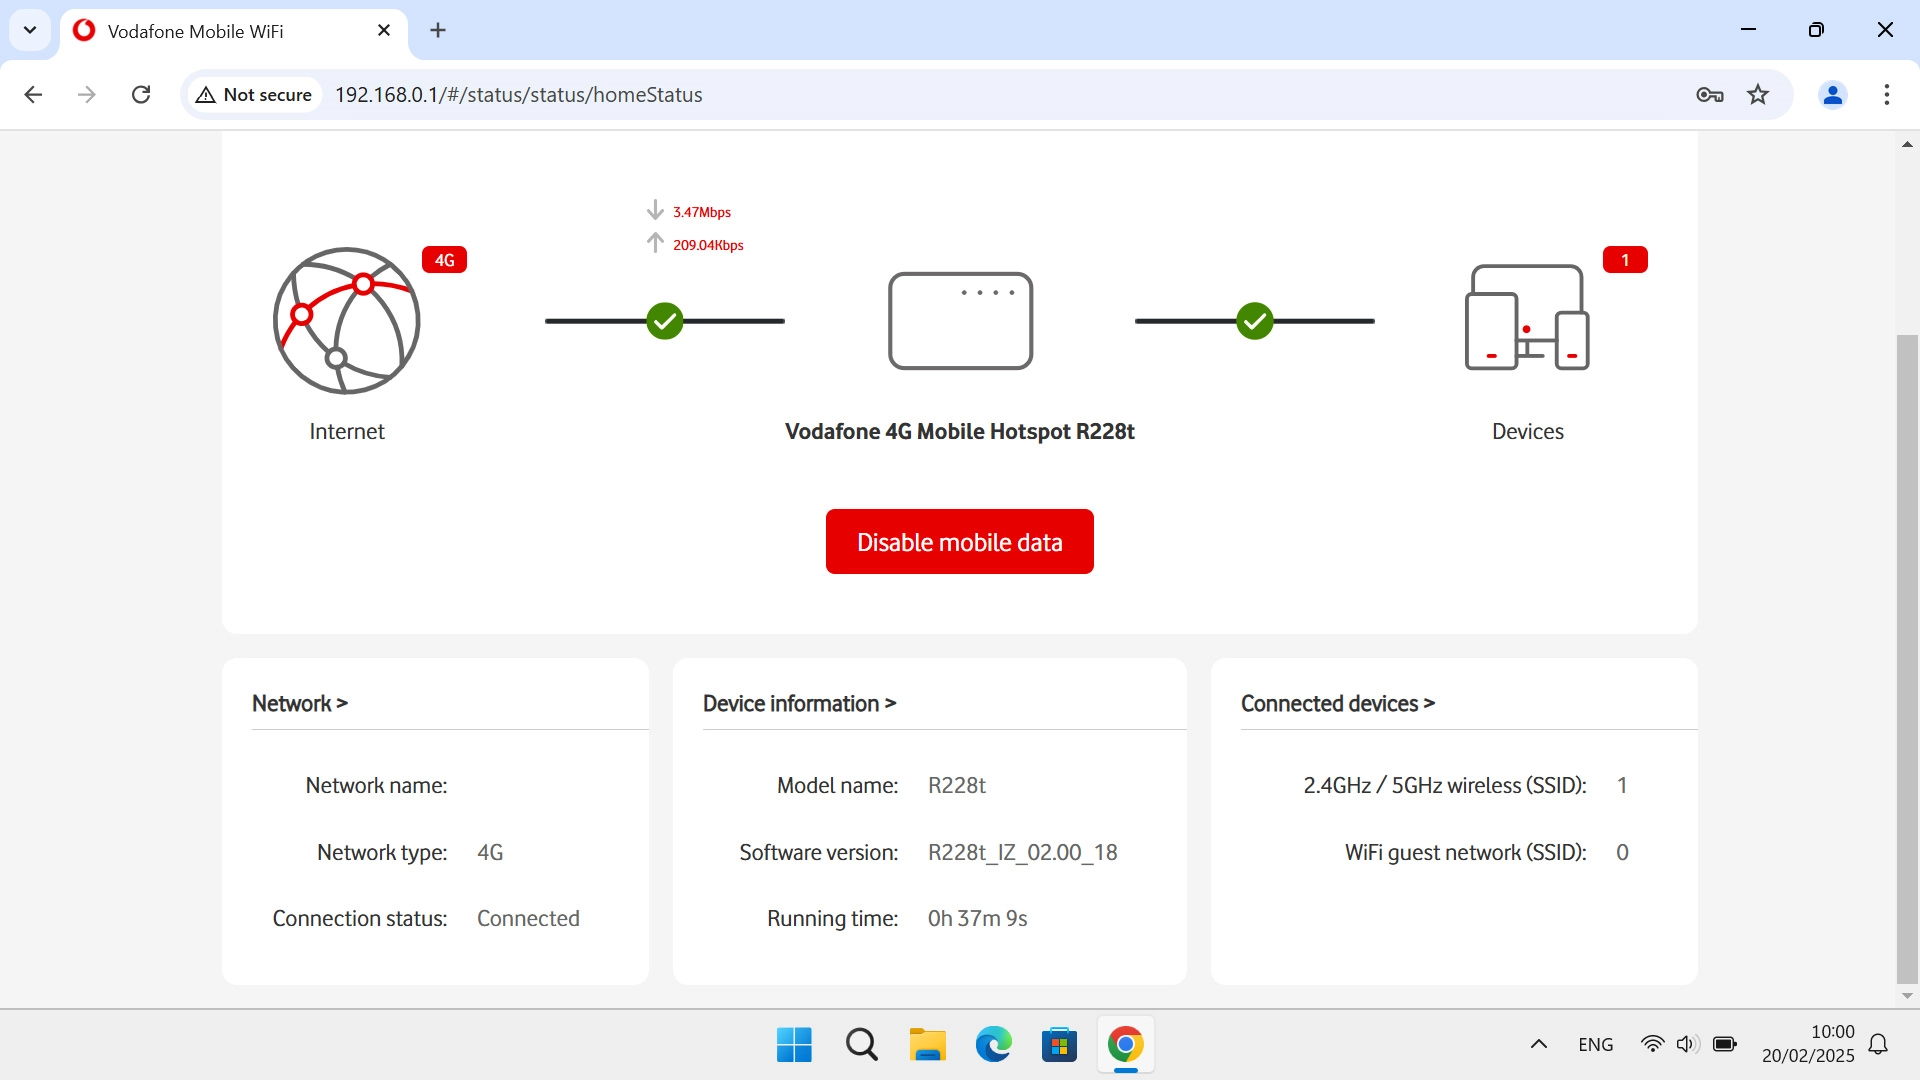Open the Chrome three-dot menu

(x=1887, y=94)
